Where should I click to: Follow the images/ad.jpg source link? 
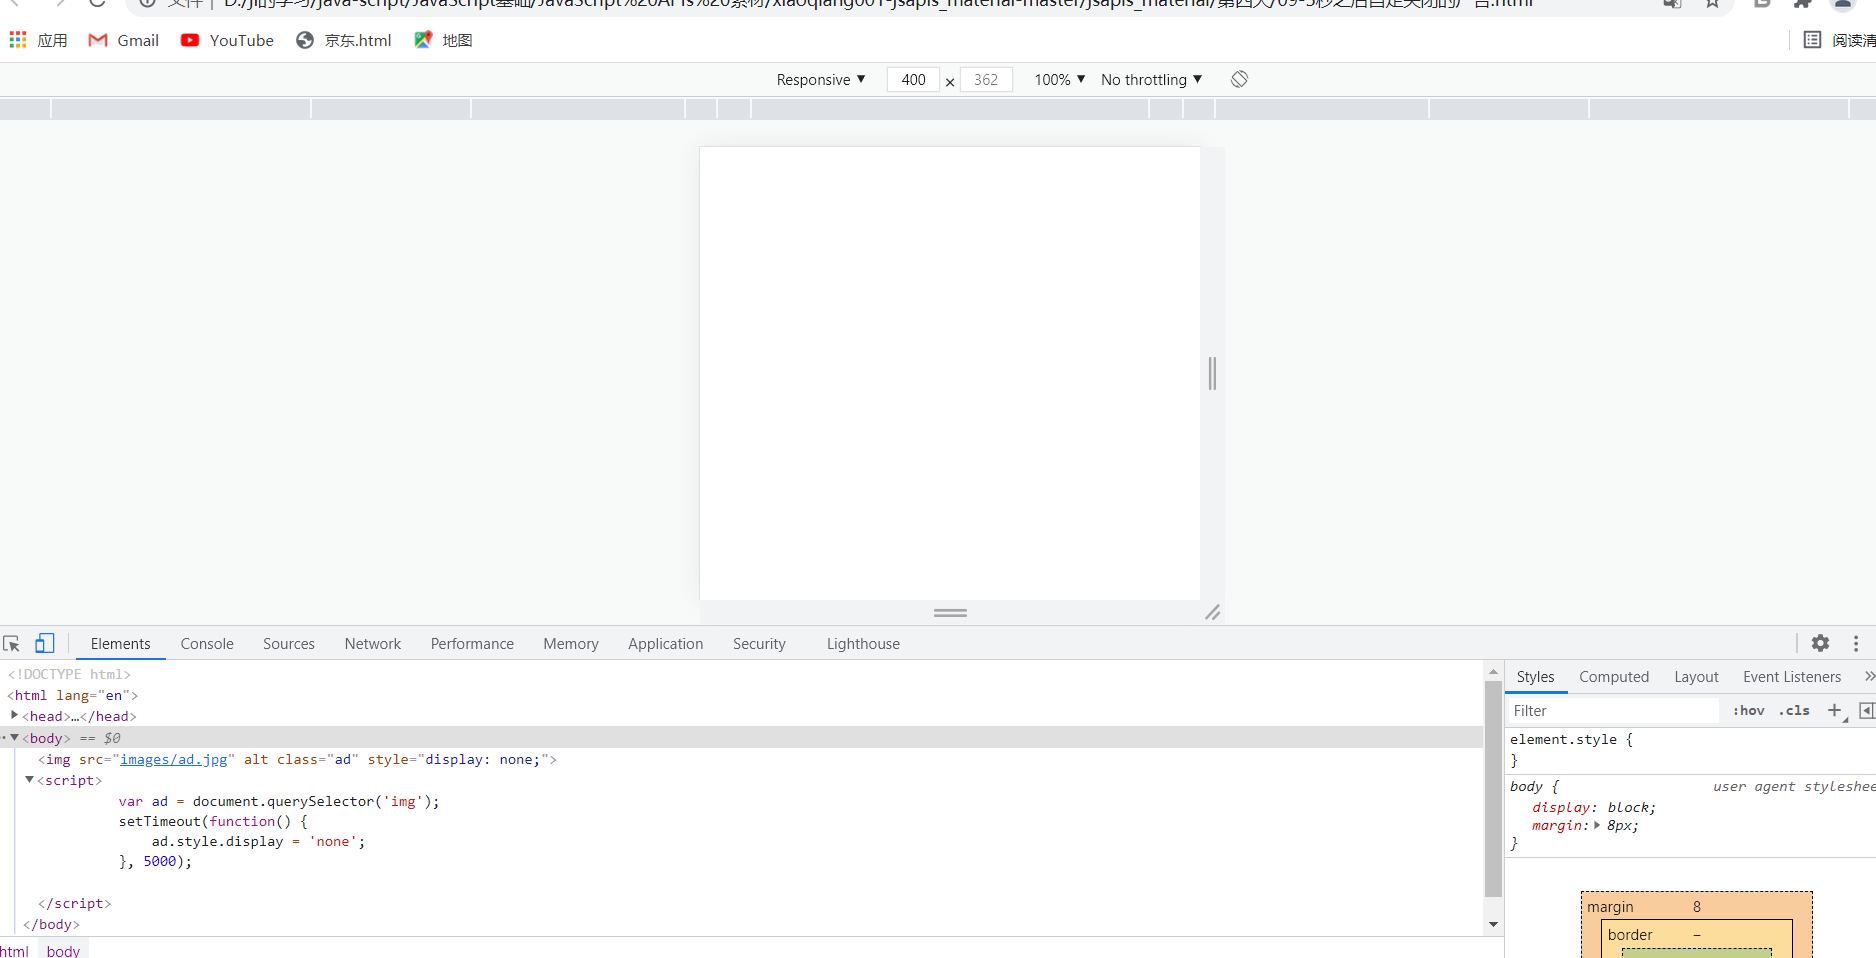tap(174, 760)
